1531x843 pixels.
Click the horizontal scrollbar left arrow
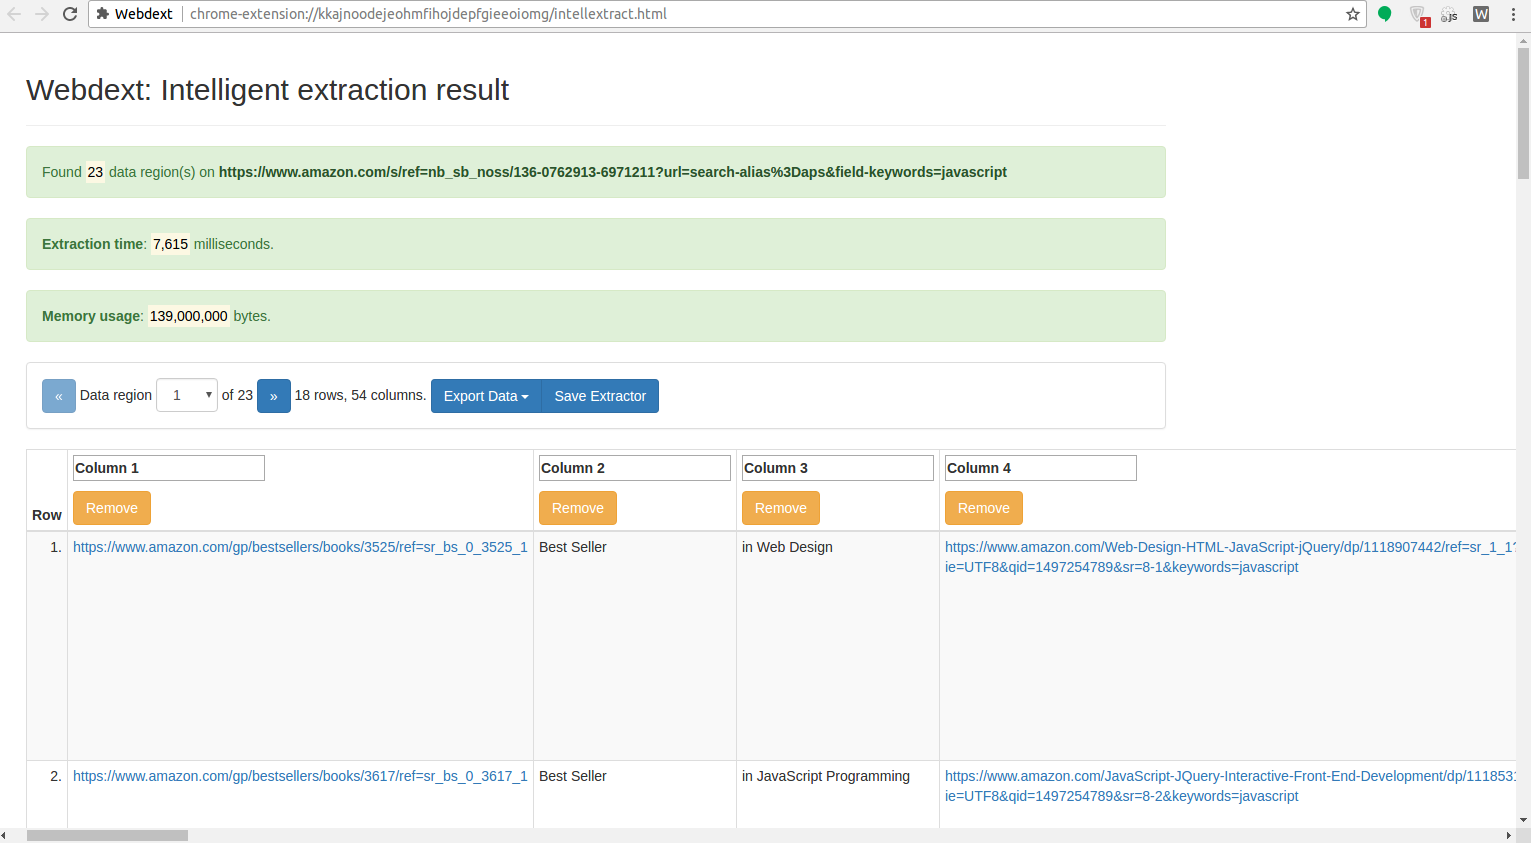(6, 835)
